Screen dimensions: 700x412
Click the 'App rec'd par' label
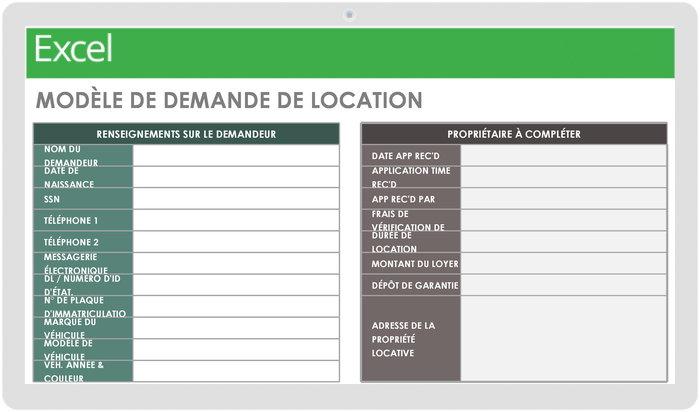point(411,199)
